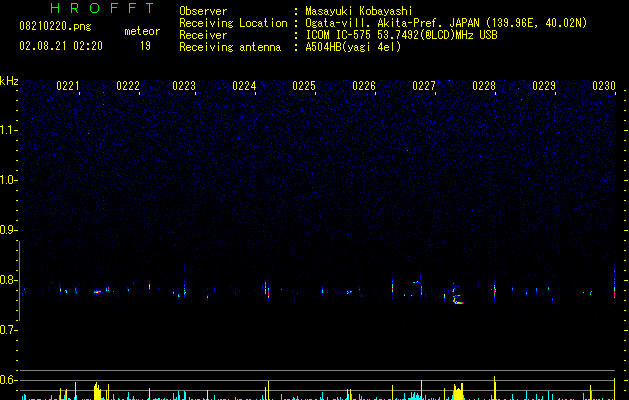The height and width of the screenshot is (400, 629).
Task: Click the 0227 time marker
Action: click(x=424, y=86)
